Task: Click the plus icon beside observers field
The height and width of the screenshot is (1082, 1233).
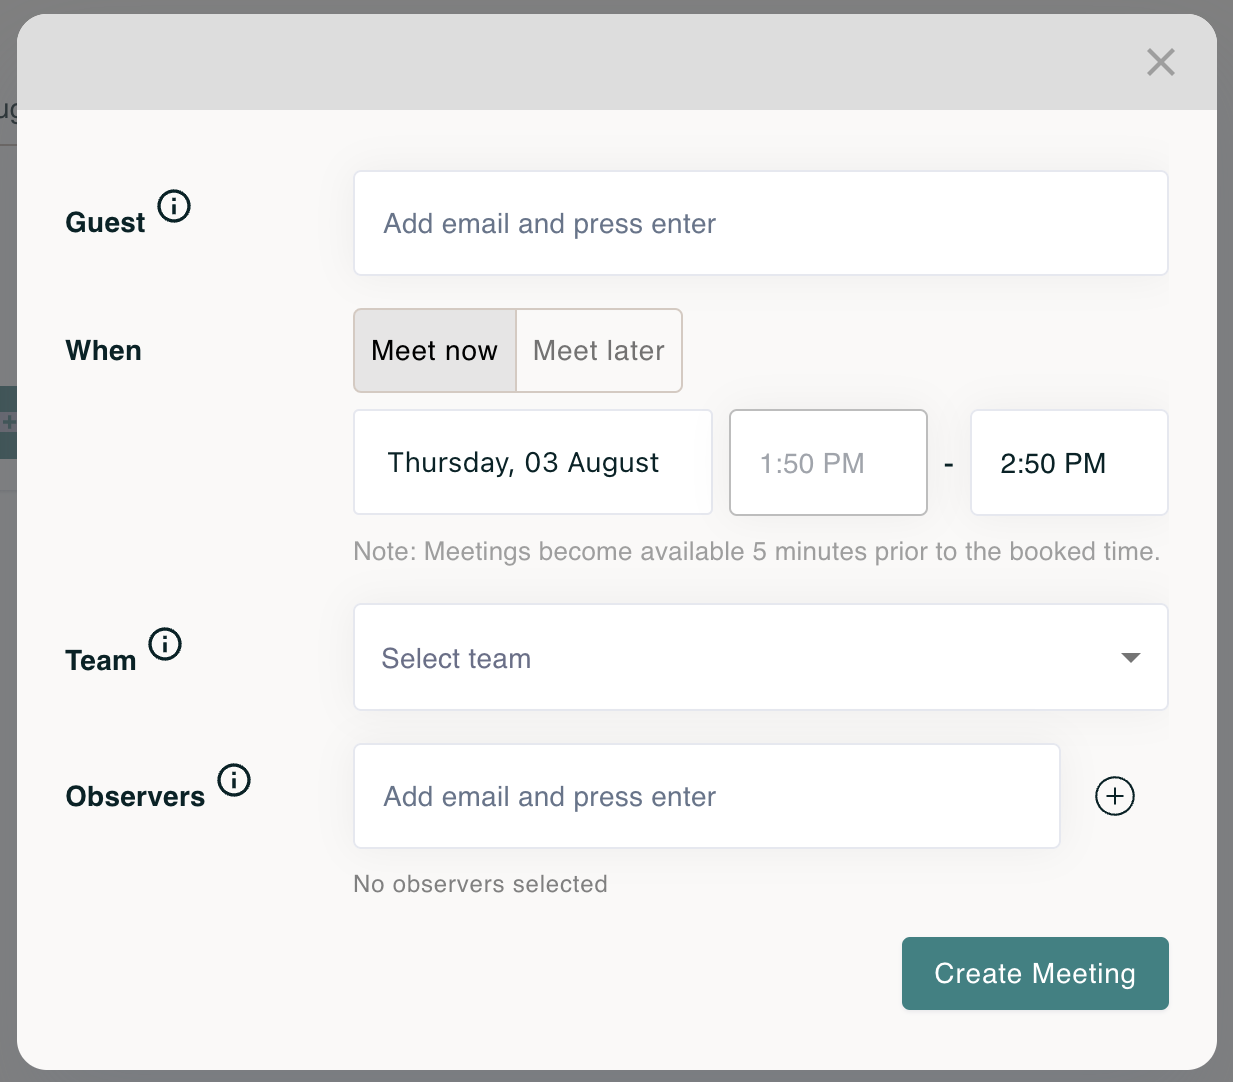Action: click(1115, 796)
